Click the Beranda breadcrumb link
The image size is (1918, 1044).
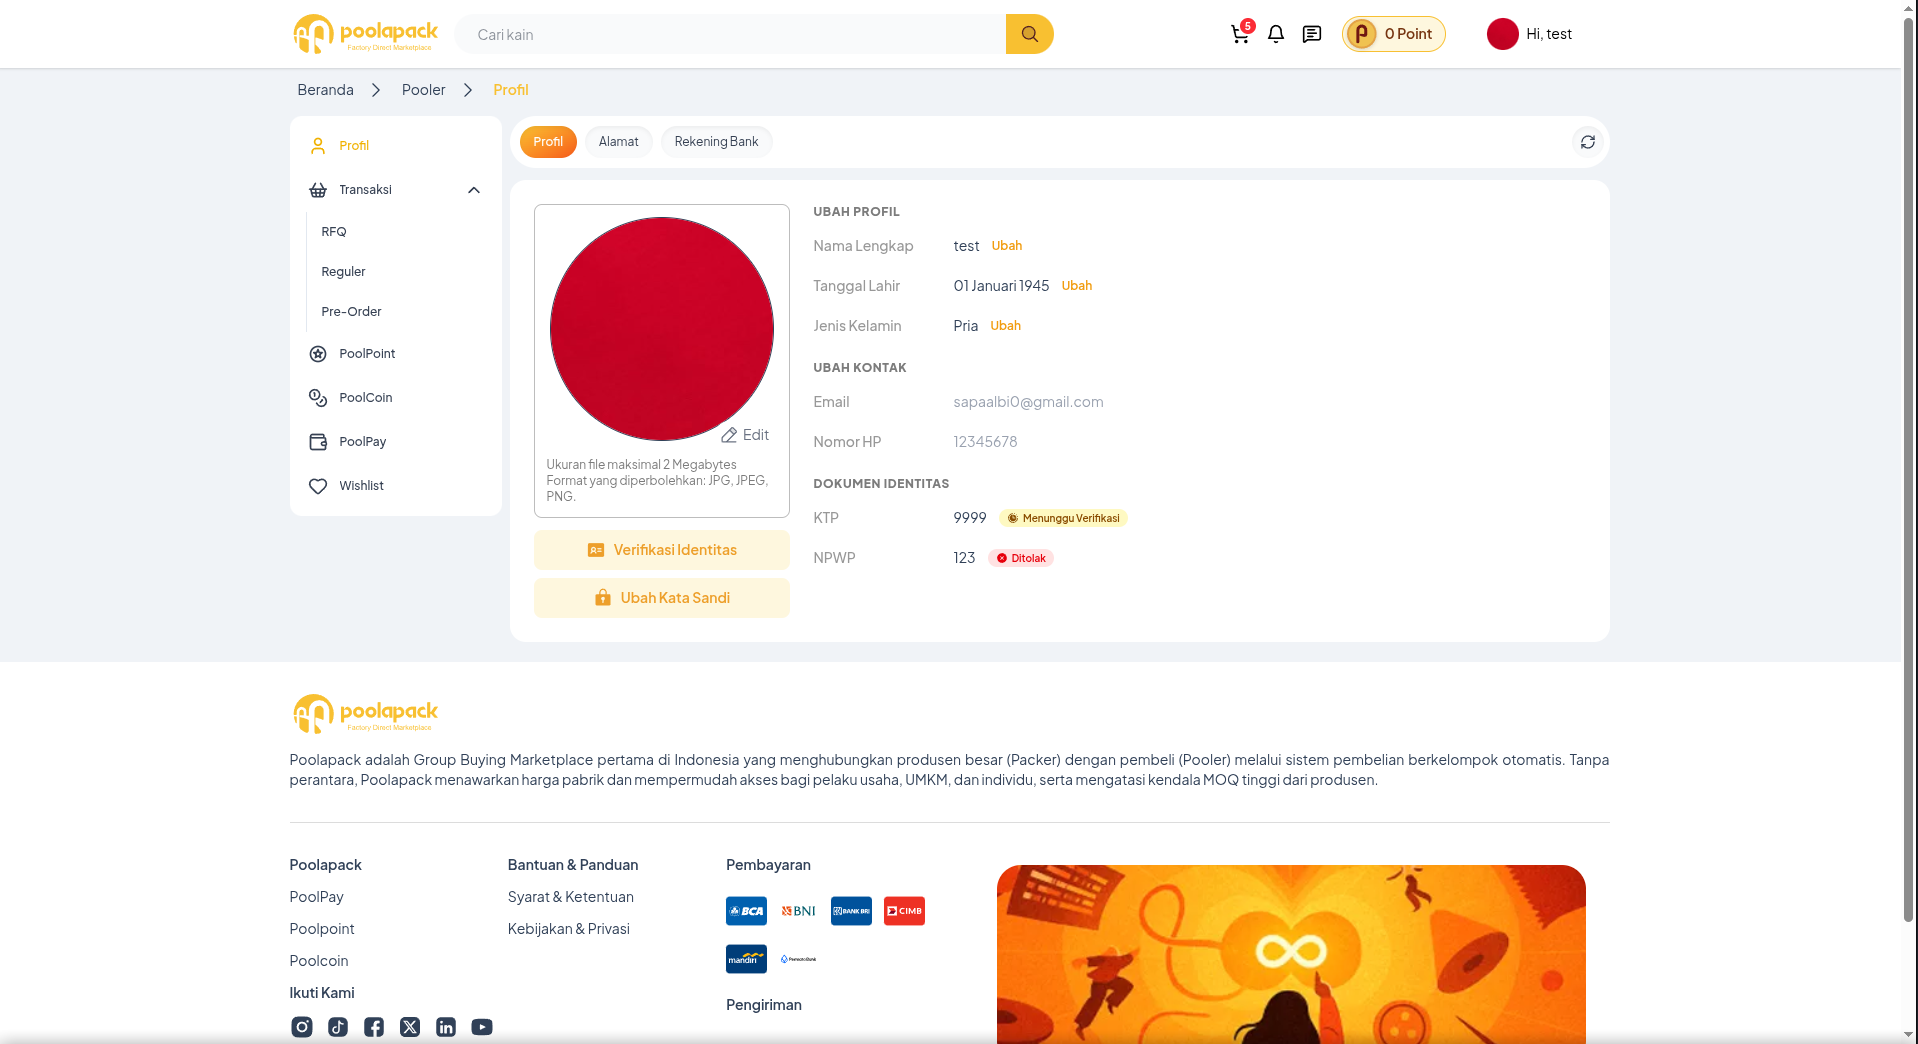click(325, 90)
